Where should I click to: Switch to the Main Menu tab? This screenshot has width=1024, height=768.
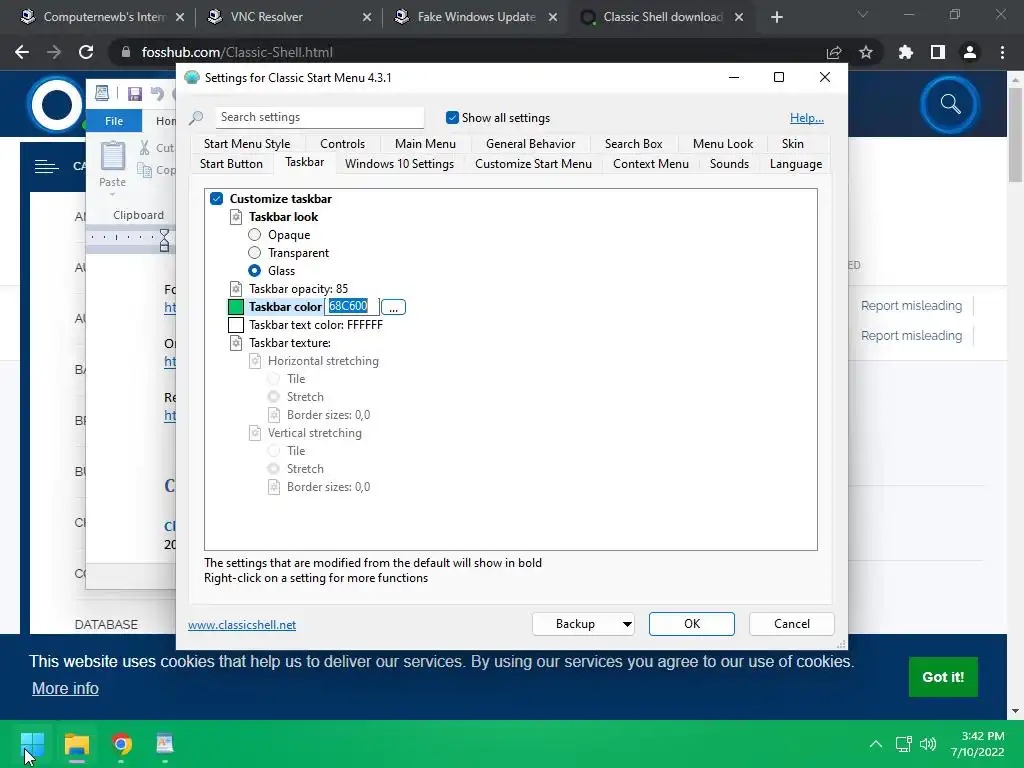pos(425,144)
